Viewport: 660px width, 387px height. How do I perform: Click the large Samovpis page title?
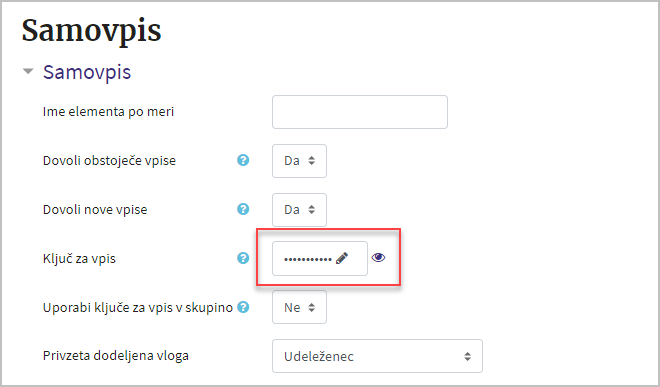[91, 31]
